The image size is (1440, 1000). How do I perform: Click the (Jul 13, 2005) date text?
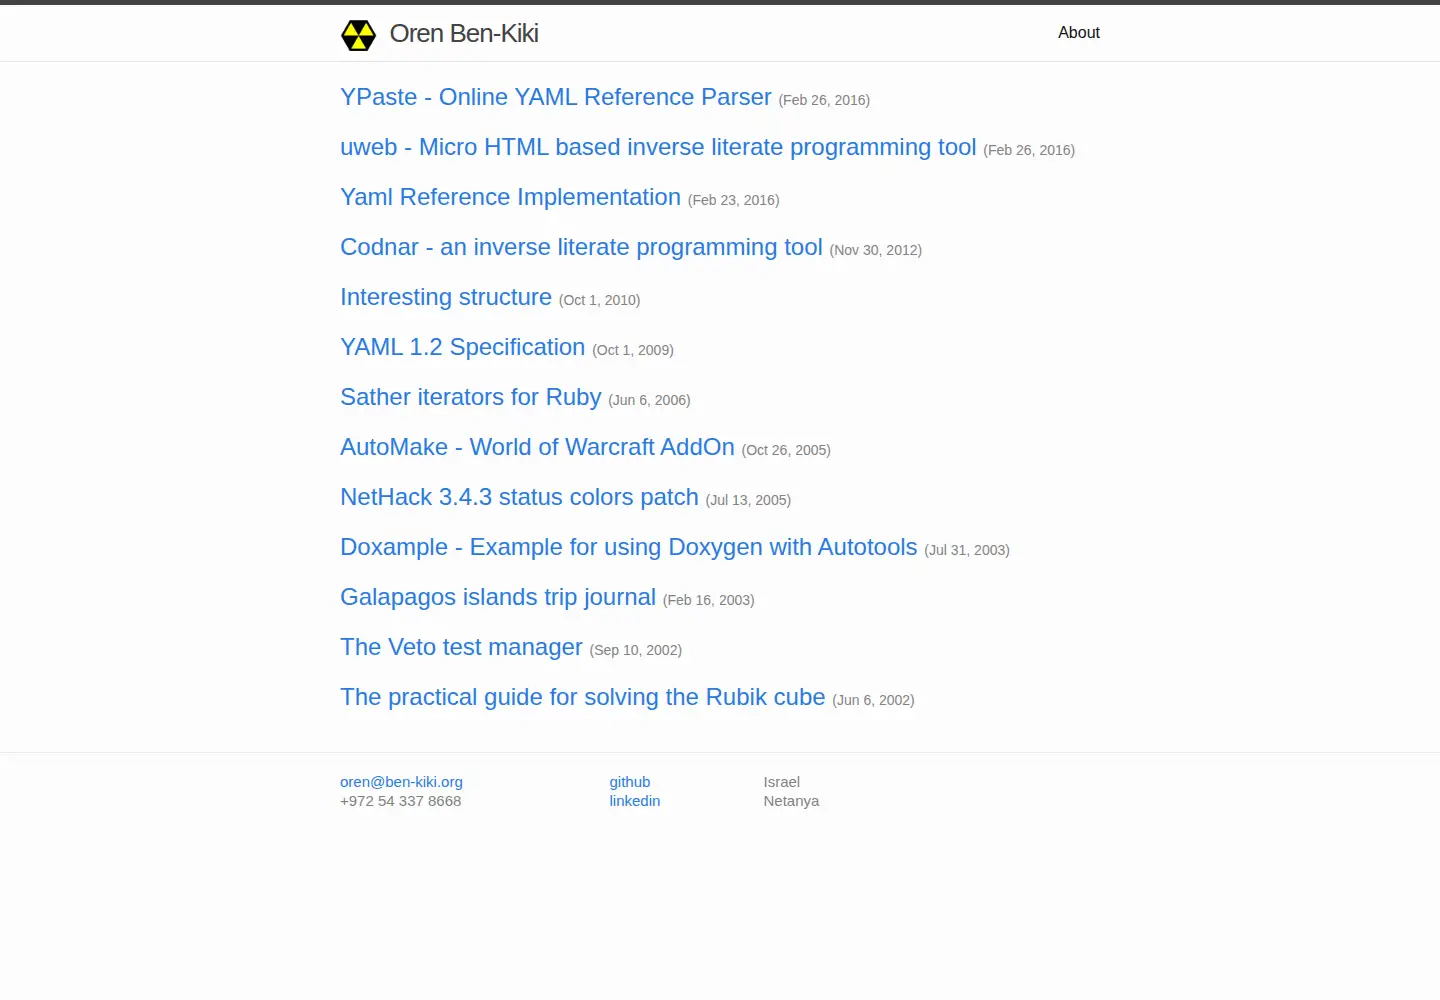pos(748,500)
